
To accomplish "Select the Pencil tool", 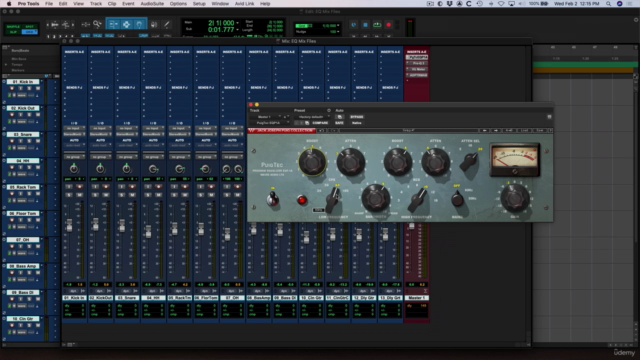I will point(167,24).
